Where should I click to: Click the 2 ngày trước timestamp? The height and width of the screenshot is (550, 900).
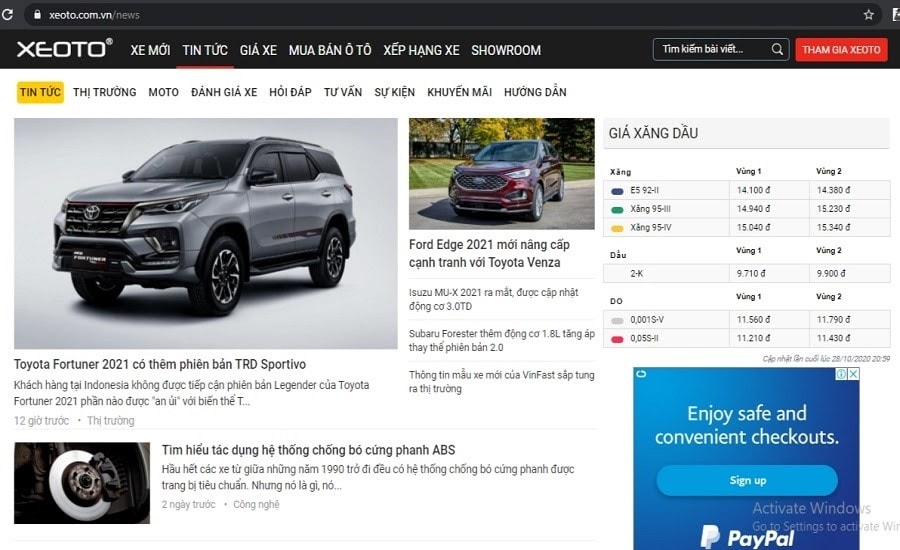pyautogui.click(x=188, y=505)
